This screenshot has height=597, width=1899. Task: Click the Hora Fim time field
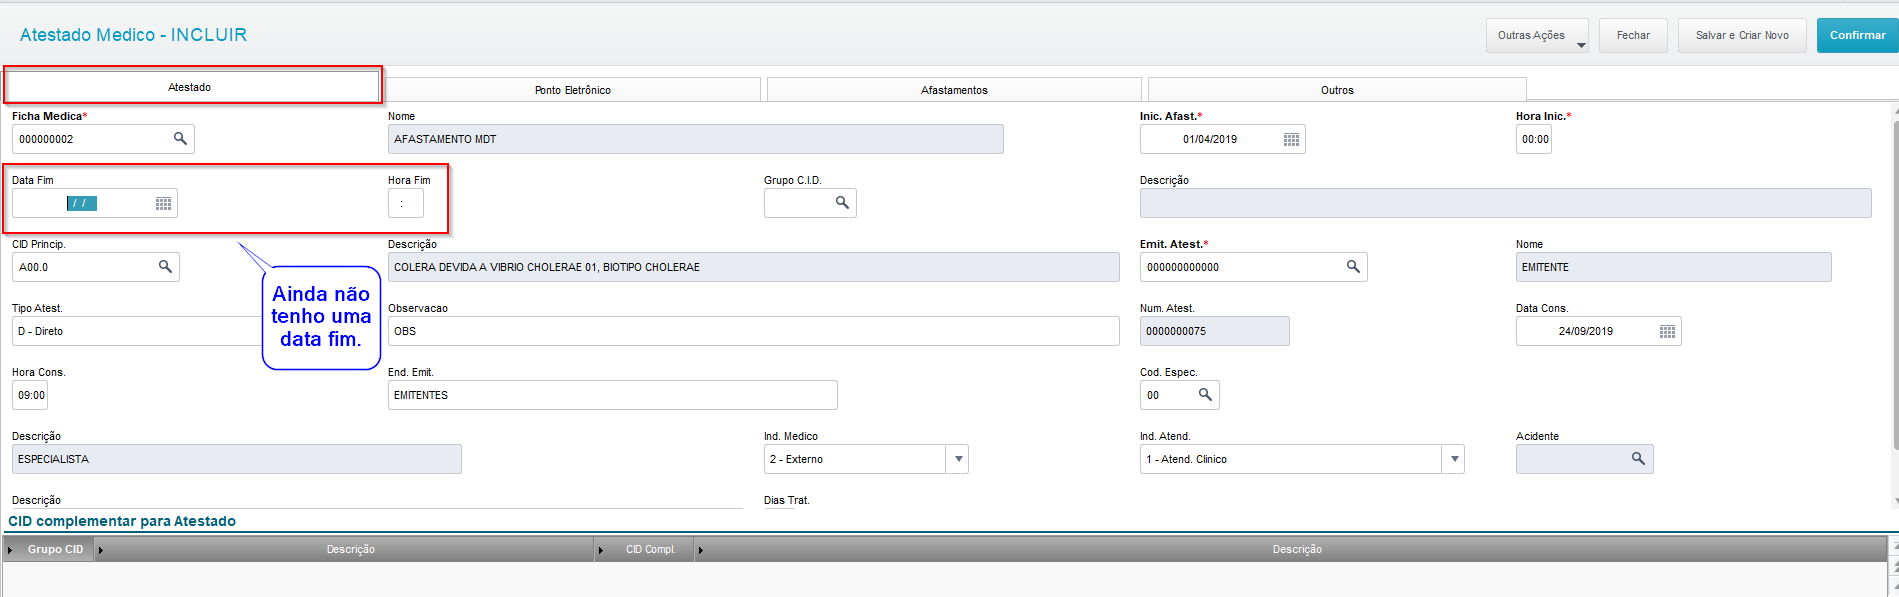[x=406, y=203]
